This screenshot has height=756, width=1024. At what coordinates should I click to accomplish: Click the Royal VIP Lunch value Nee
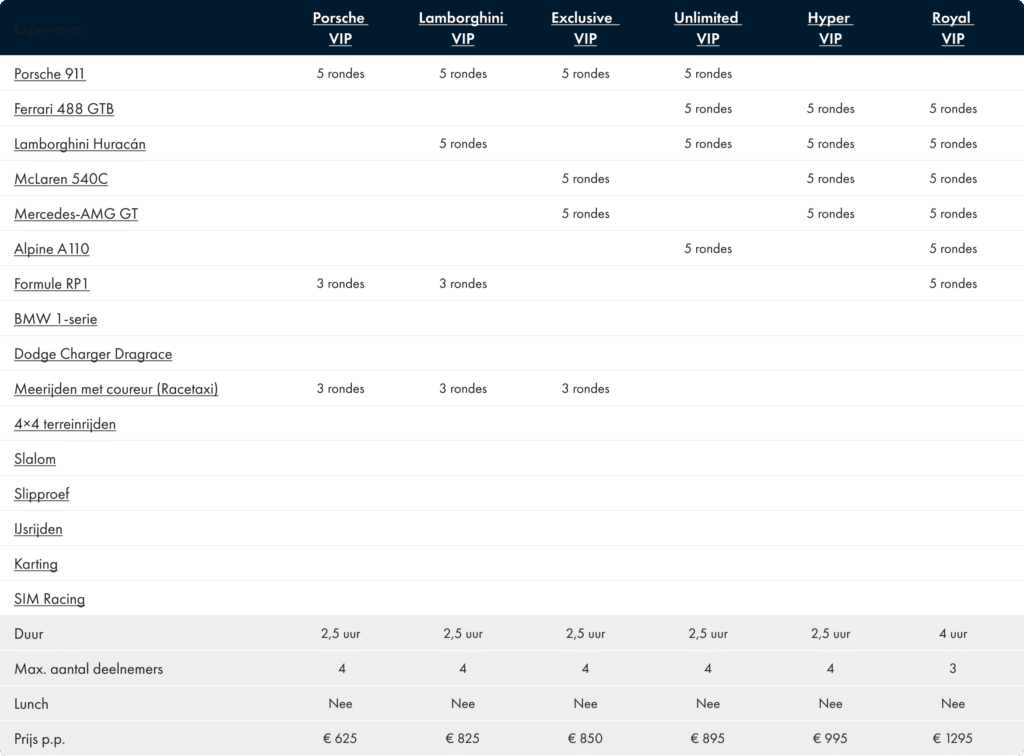953,704
